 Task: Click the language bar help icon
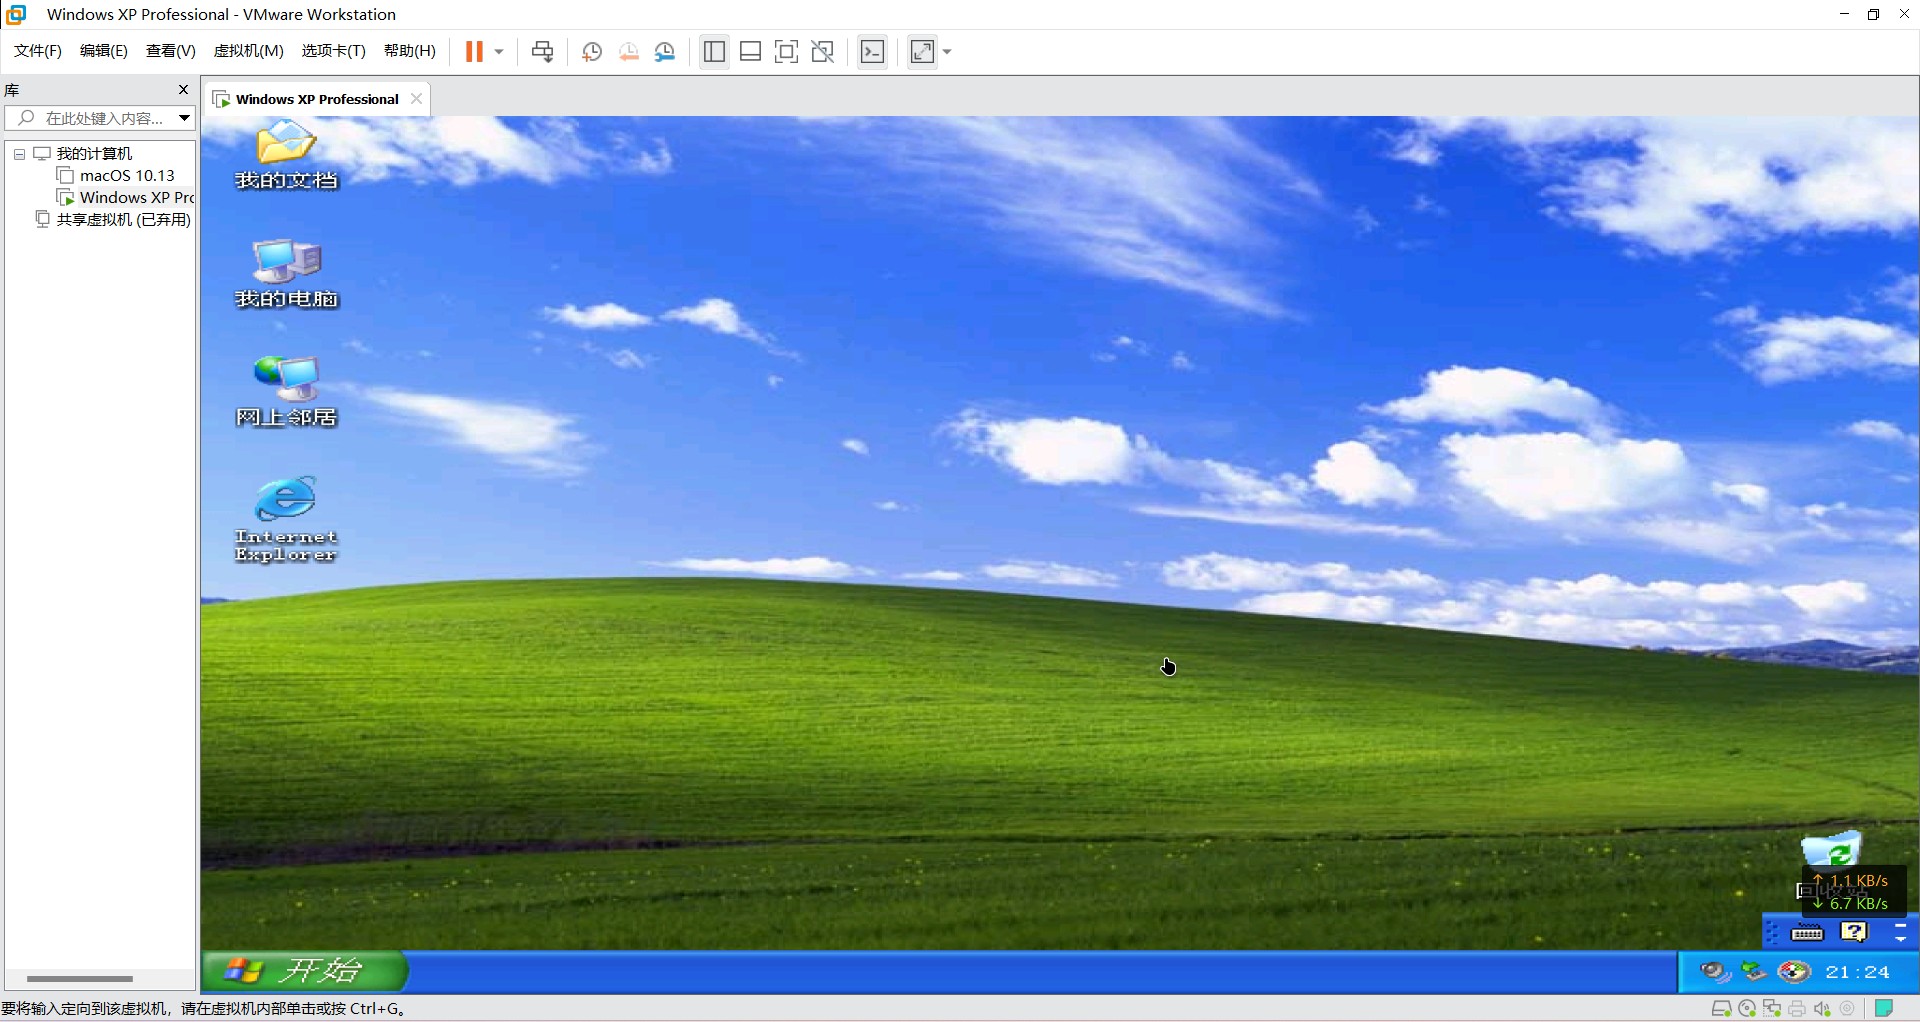(1854, 932)
